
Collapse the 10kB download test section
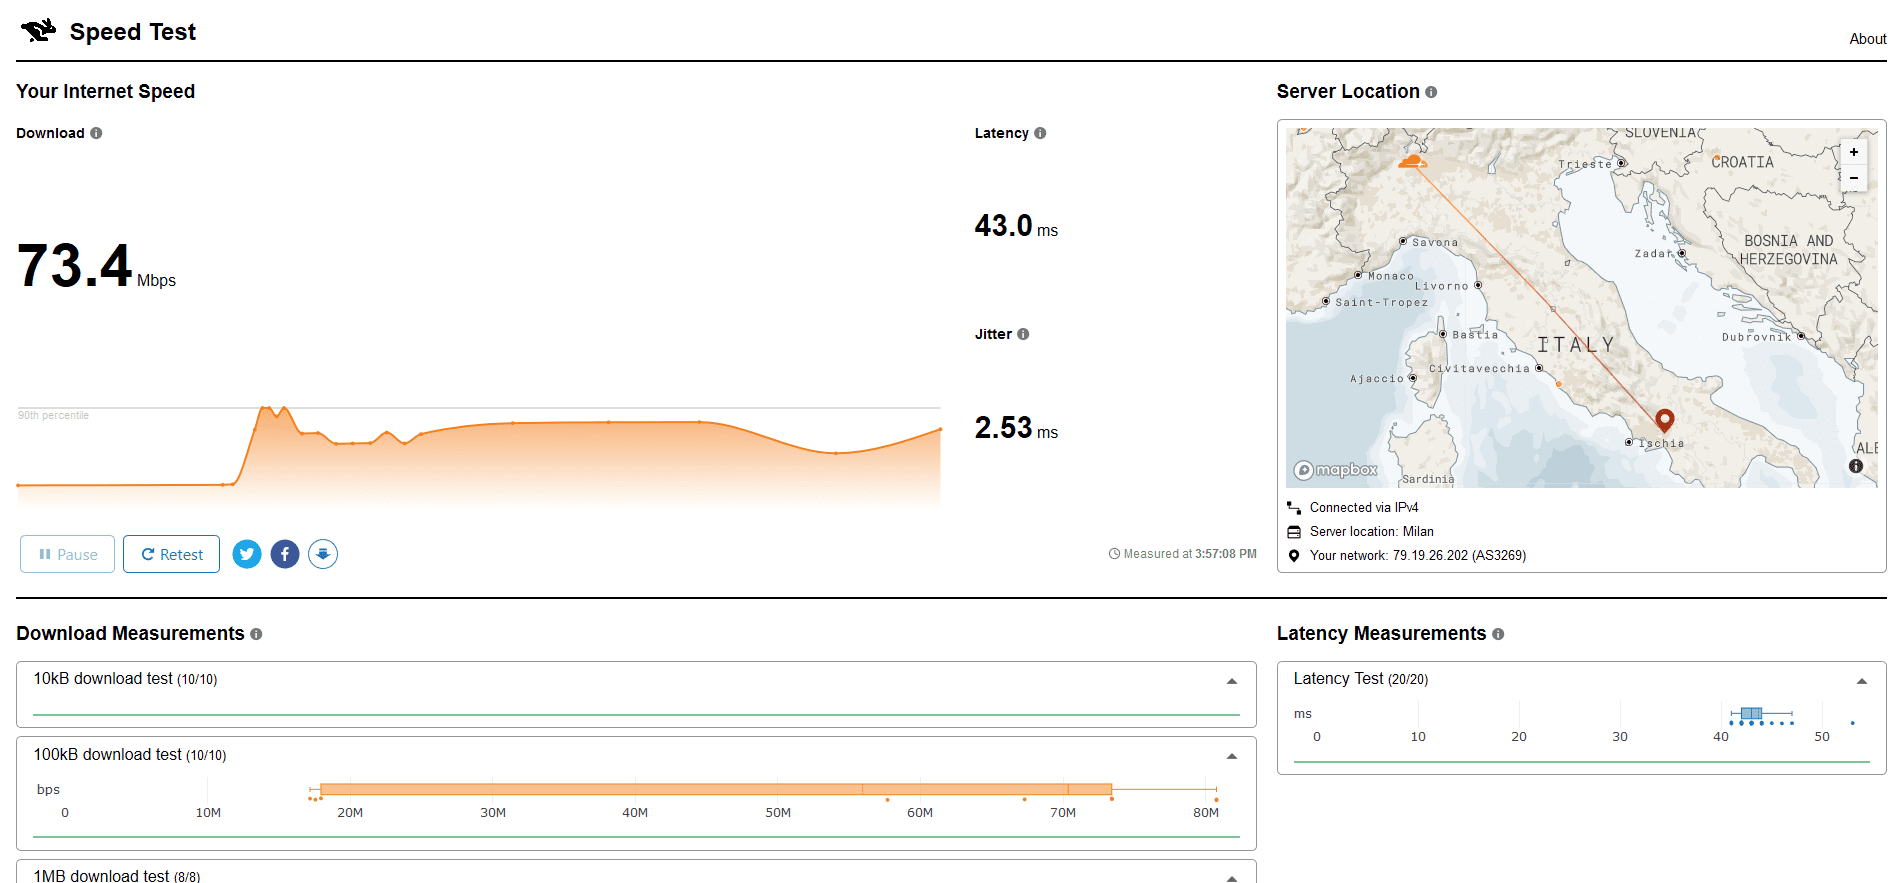coord(1232,681)
